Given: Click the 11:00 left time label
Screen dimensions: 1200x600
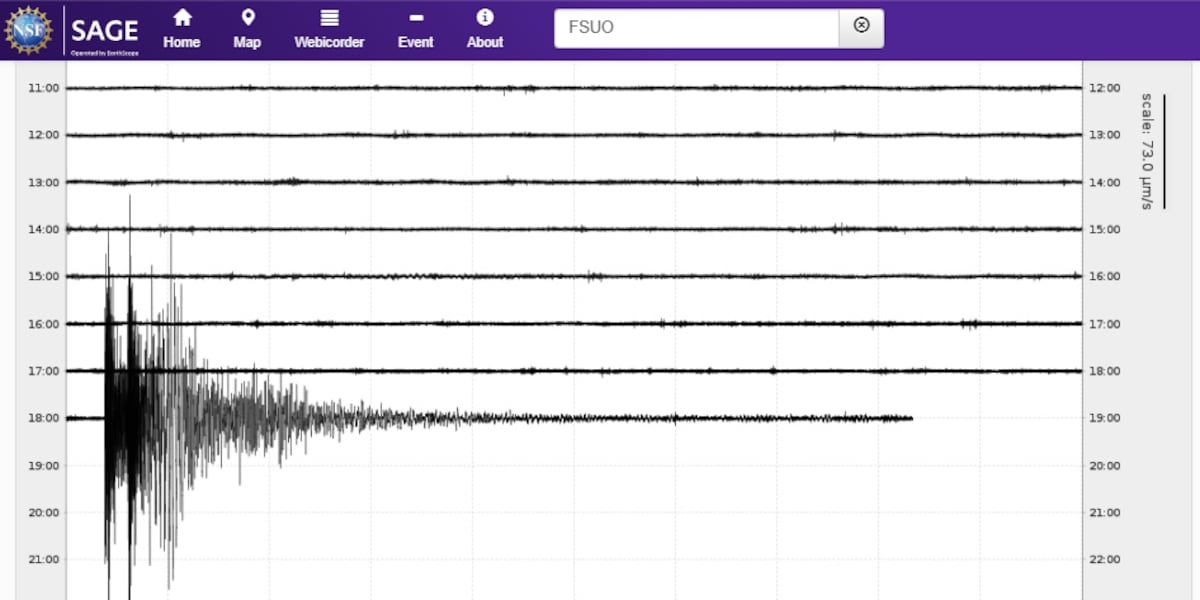Looking at the screenshot, I should pos(44,88).
